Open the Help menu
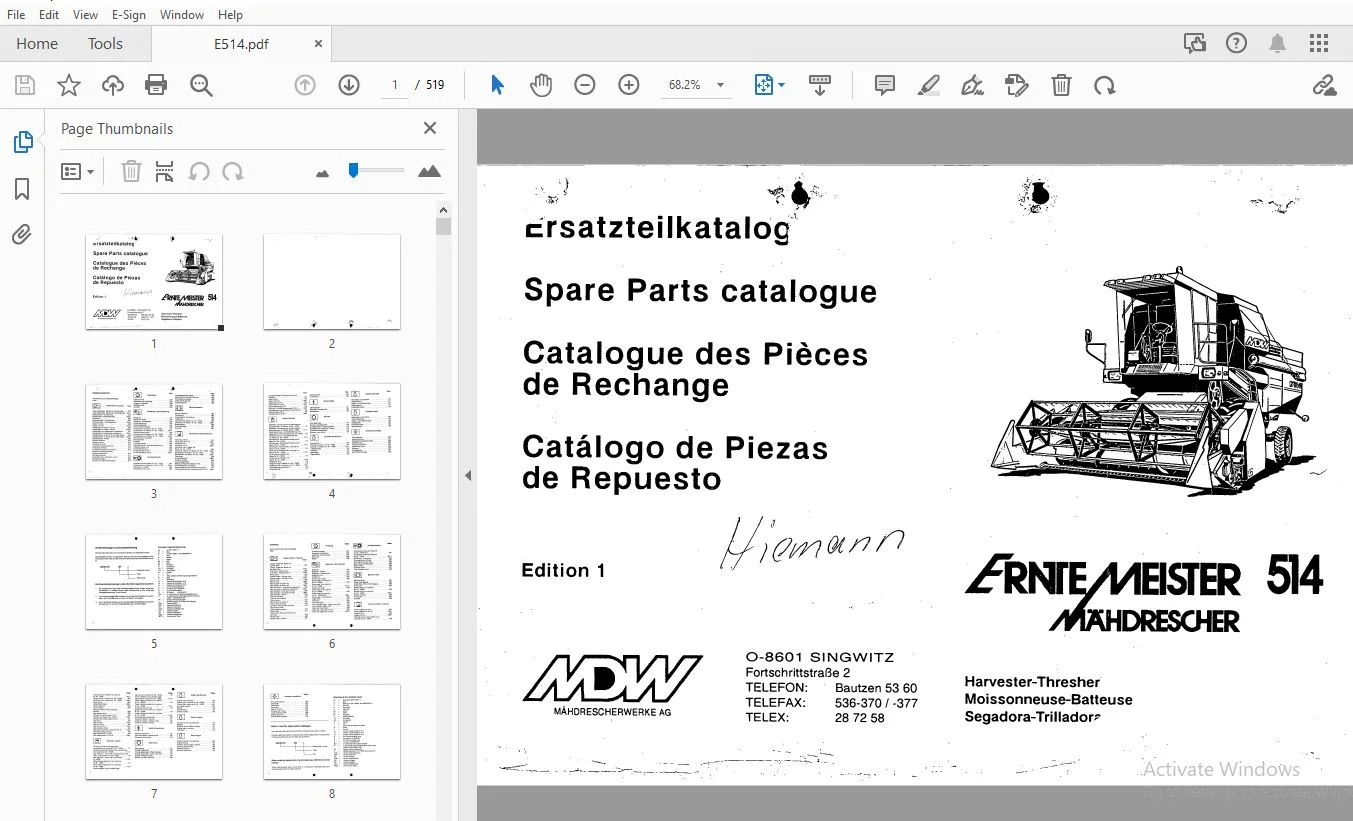The image size is (1353, 821). point(230,15)
